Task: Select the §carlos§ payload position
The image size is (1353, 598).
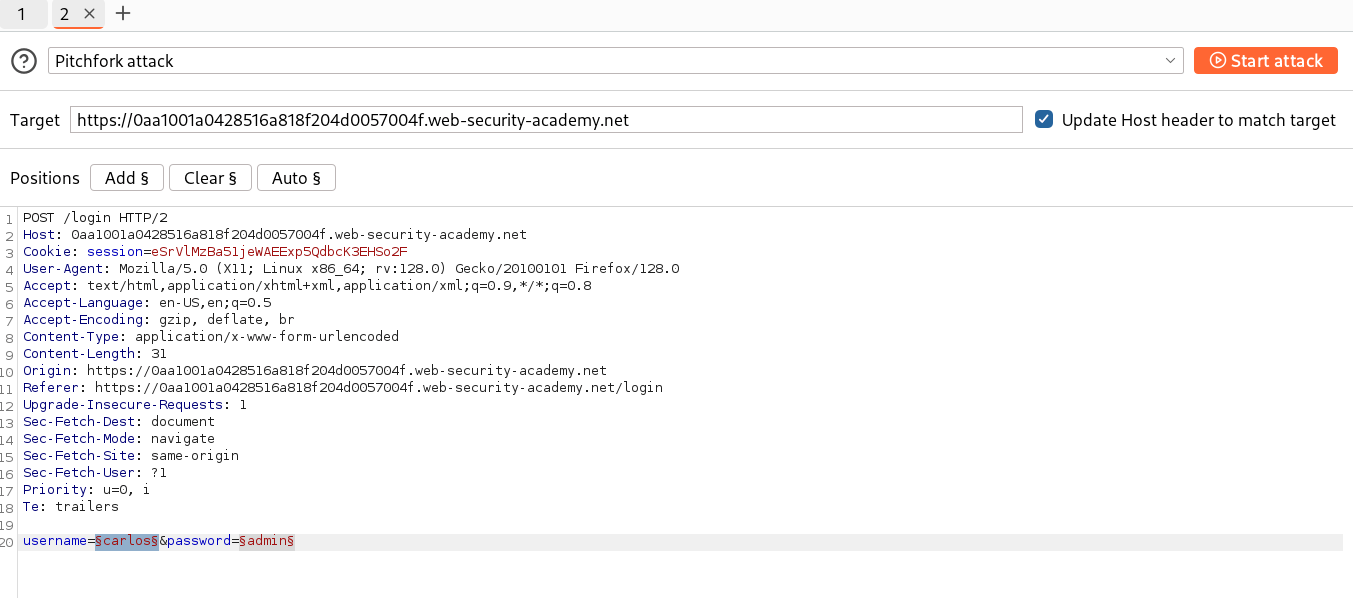Action: [126, 540]
